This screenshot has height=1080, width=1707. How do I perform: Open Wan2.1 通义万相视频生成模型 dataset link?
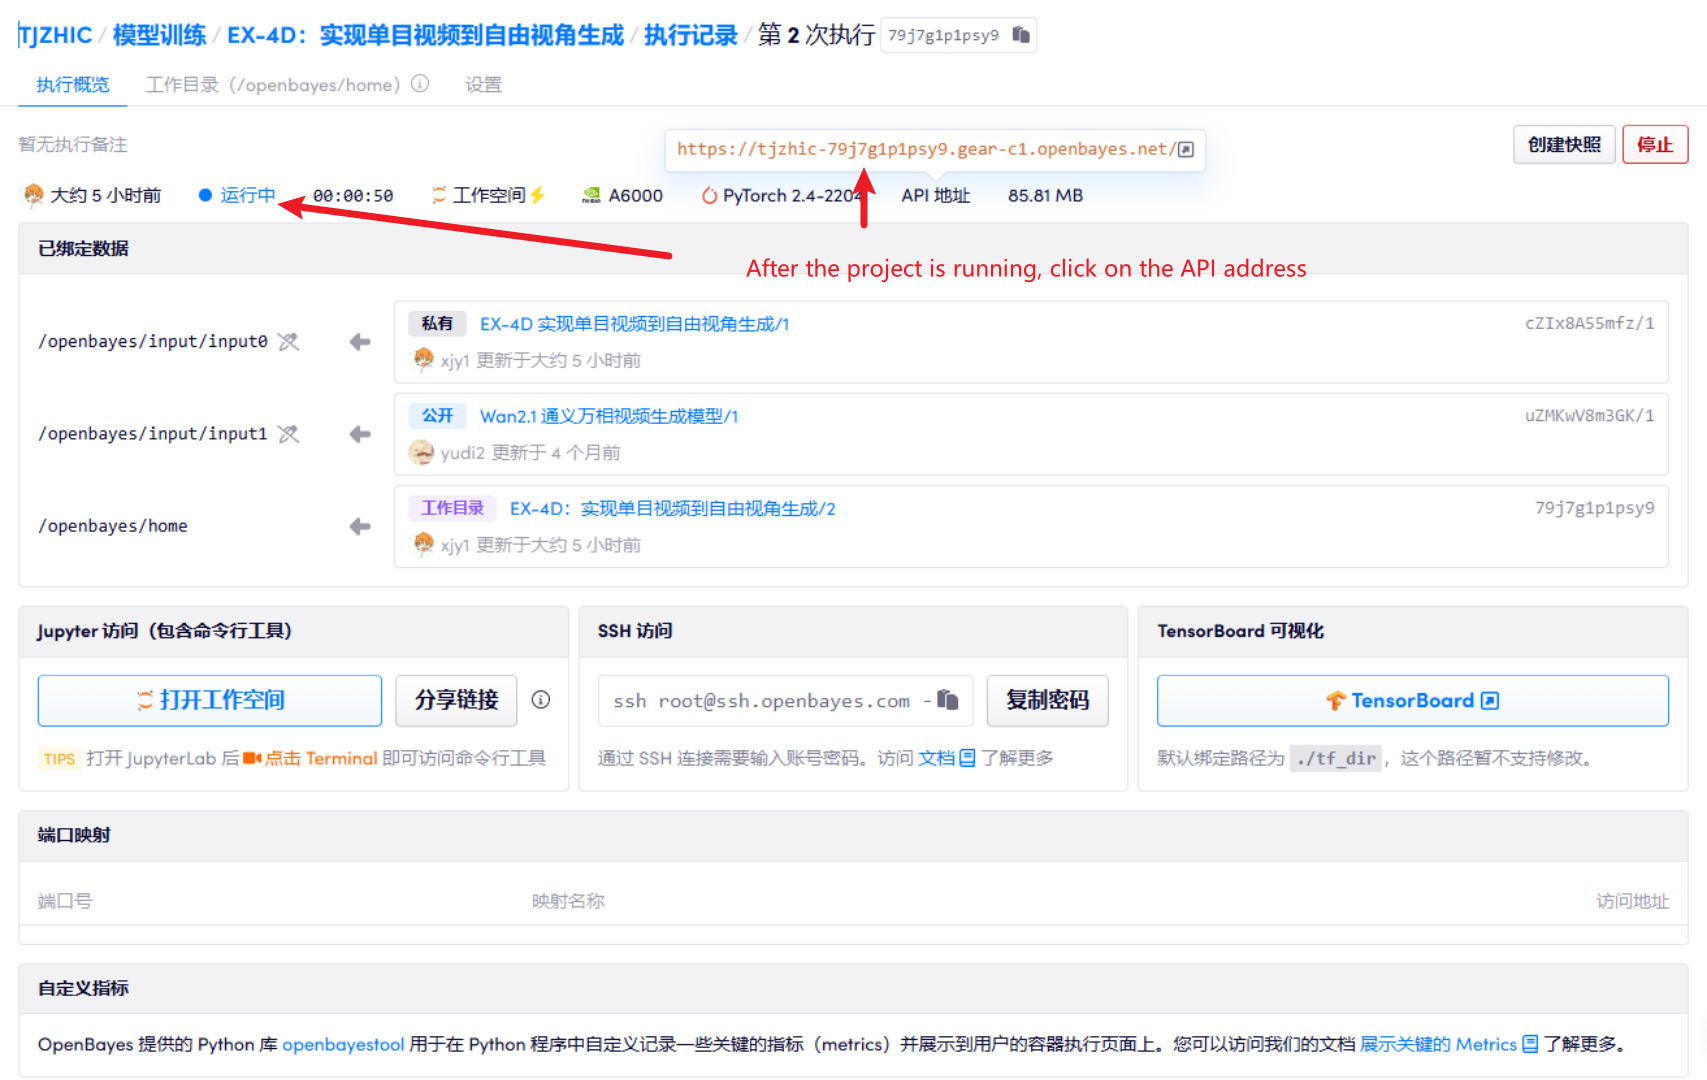tap(608, 416)
